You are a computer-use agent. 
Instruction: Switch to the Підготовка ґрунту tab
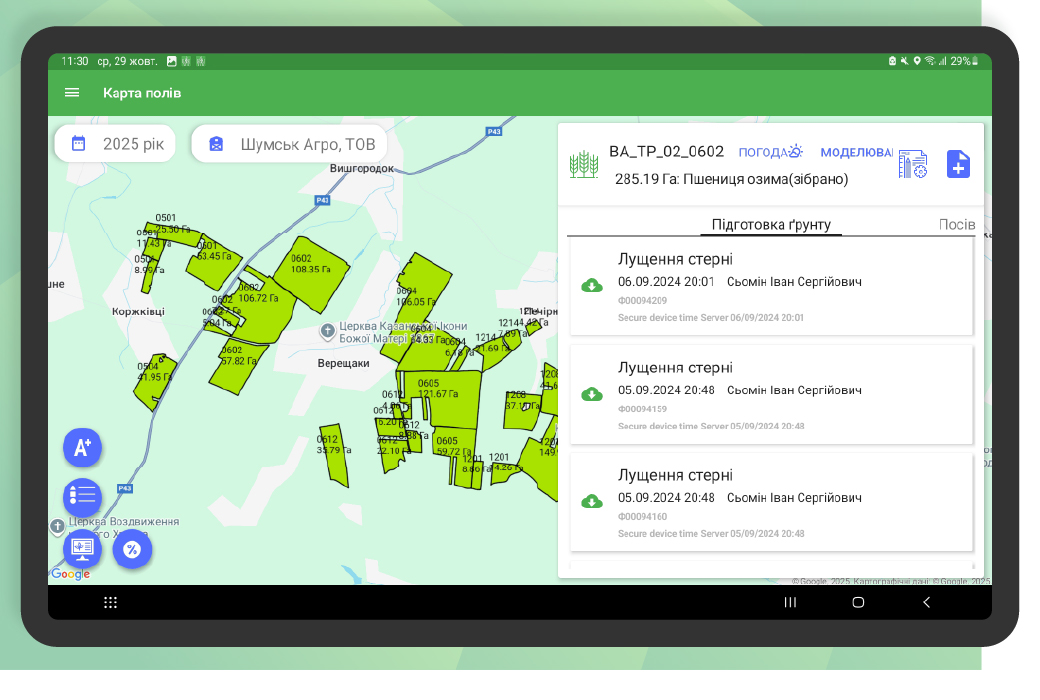771,225
